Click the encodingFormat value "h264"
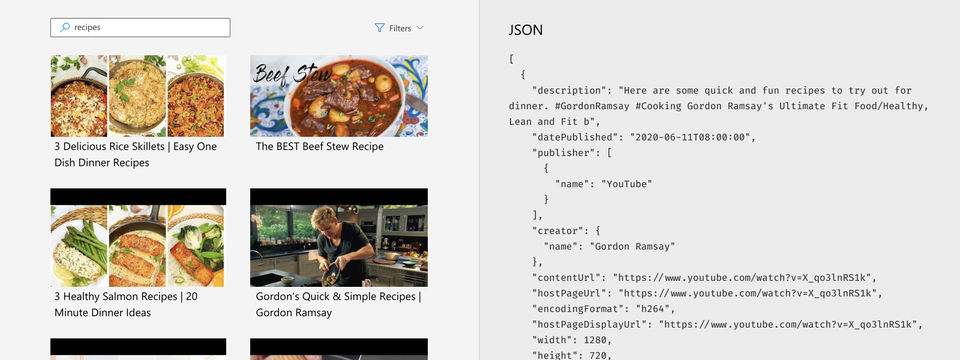960x360 pixels. [x=653, y=309]
